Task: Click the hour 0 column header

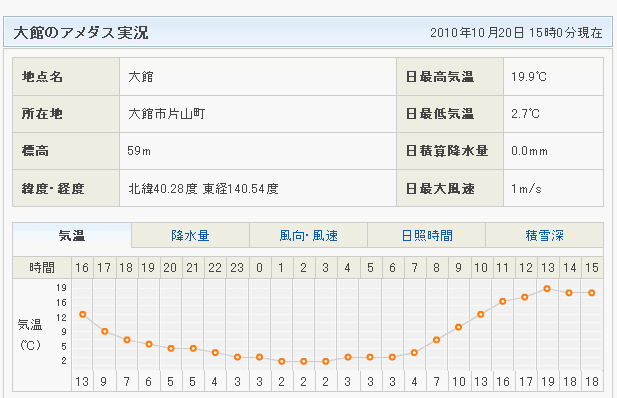Action: coord(259,268)
